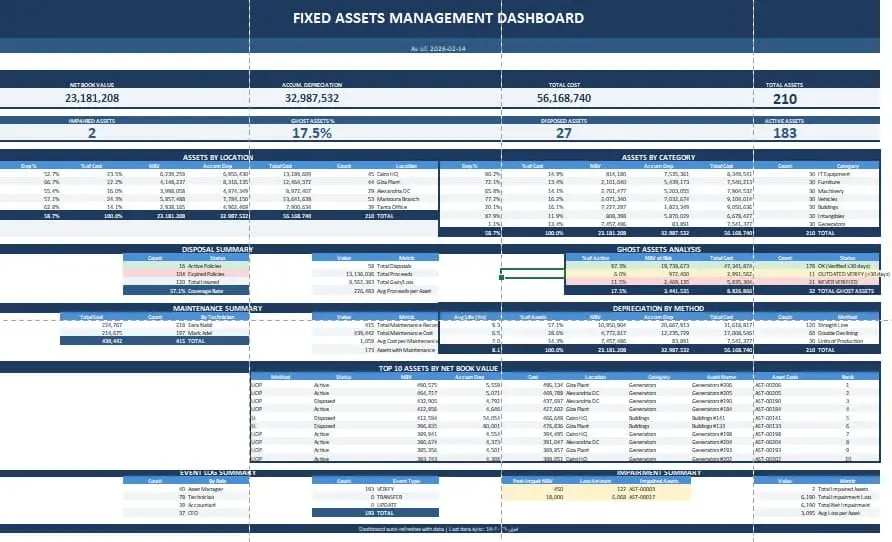Select asset code AST-00205
The image size is (892, 542).
(768, 393)
